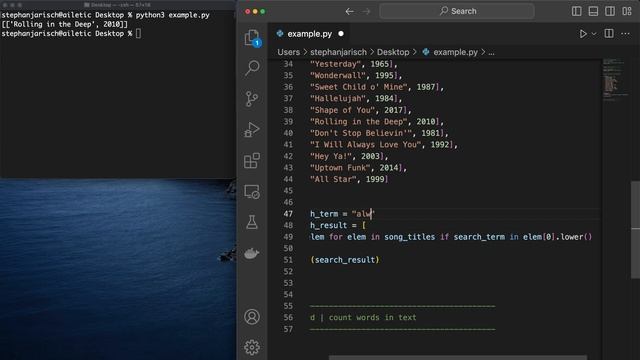Toggle the primary side bar layout
640x360 pixels.
tap(577, 11)
